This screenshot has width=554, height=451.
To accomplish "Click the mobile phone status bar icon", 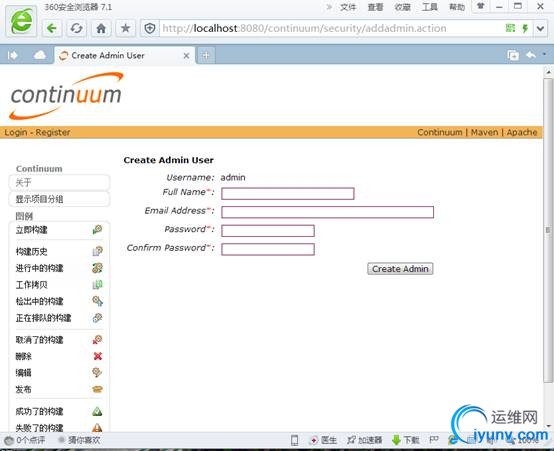I will point(294,440).
